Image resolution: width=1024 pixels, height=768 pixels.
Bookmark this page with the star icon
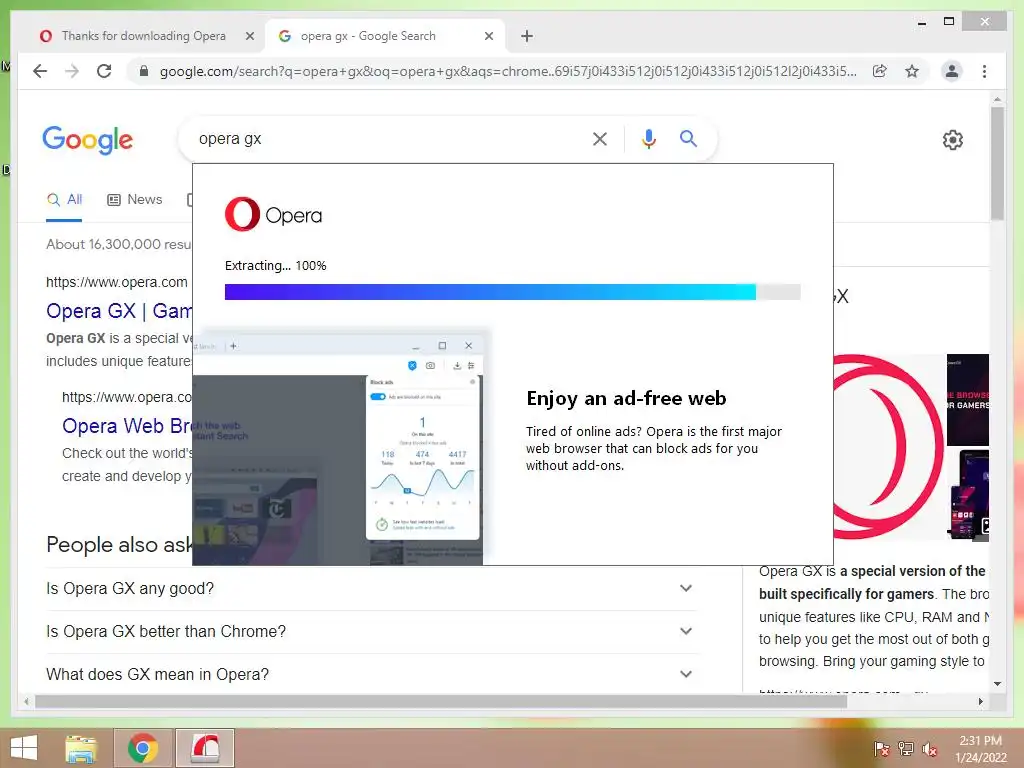click(x=912, y=71)
